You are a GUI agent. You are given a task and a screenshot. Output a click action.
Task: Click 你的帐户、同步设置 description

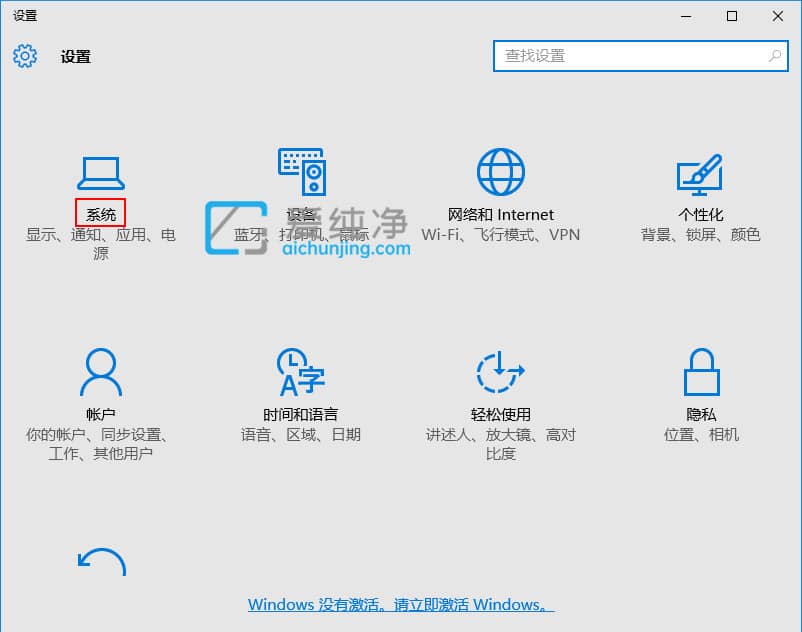click(97, 444)
